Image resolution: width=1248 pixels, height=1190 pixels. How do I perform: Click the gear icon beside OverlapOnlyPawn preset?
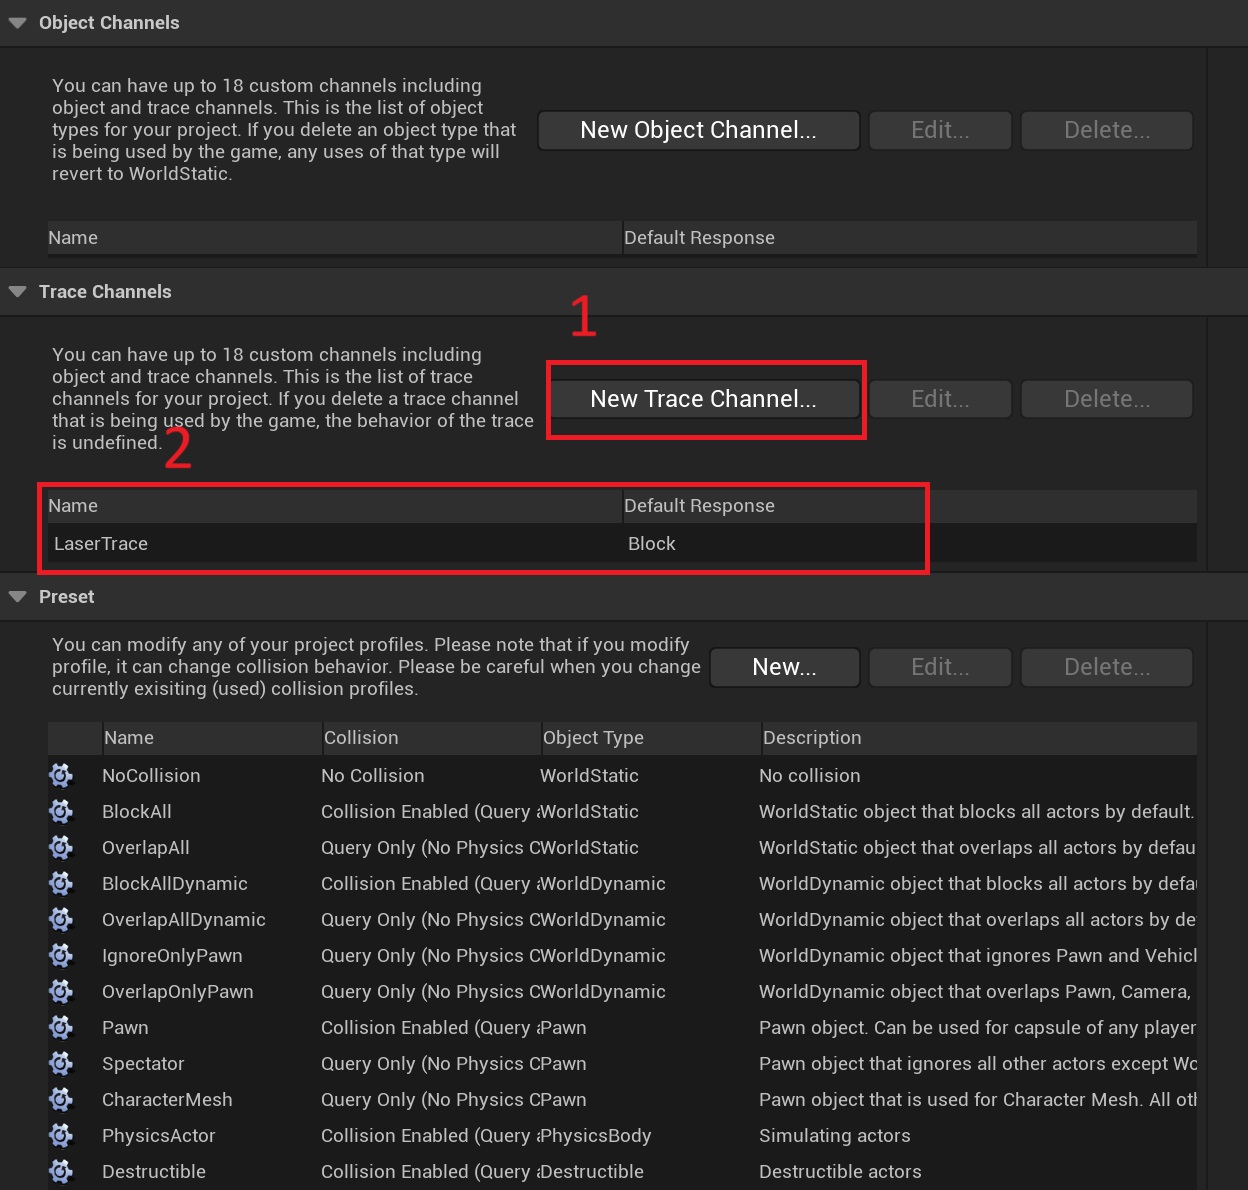pos(61,991)
